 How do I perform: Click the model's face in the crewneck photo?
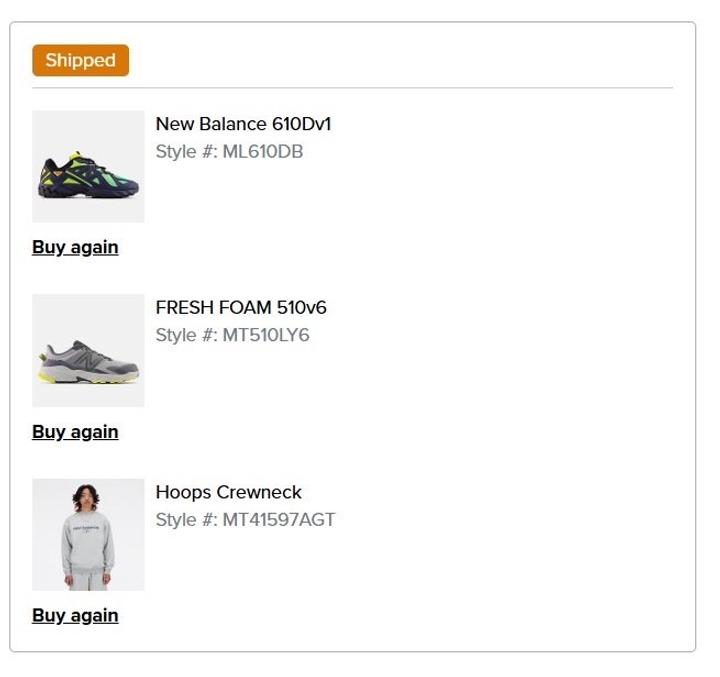tap(87, 497)
